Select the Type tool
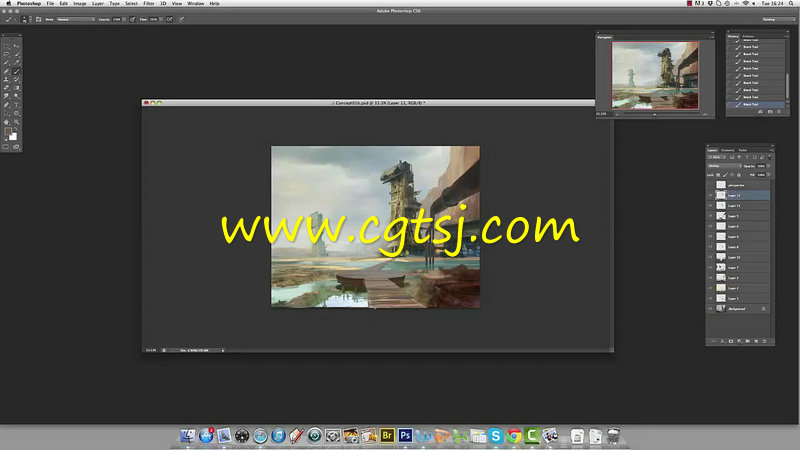 (16, 105)
